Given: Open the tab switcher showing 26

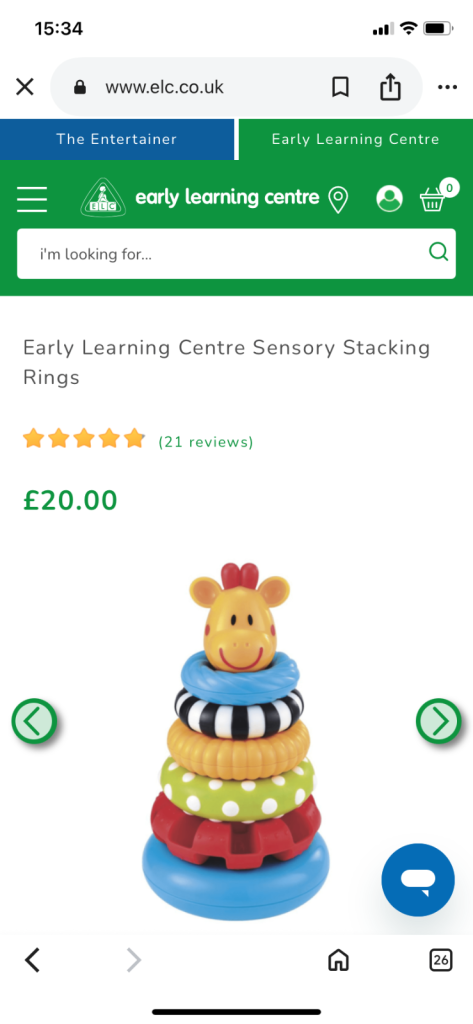Looking at the screenshot, I should (441, 960).
